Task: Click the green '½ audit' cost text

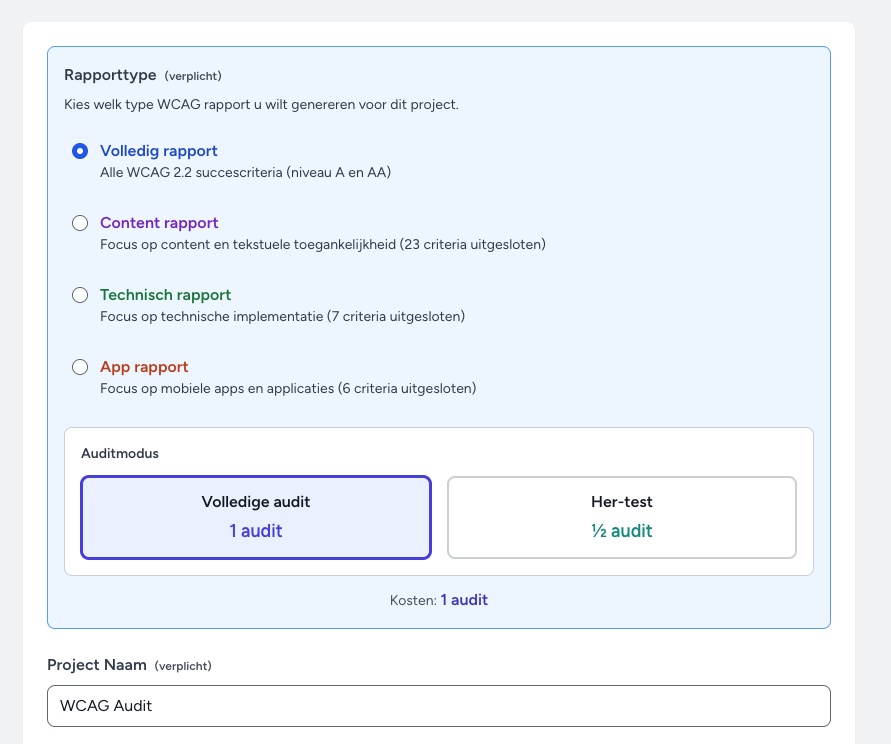Action: pos(621,531)
